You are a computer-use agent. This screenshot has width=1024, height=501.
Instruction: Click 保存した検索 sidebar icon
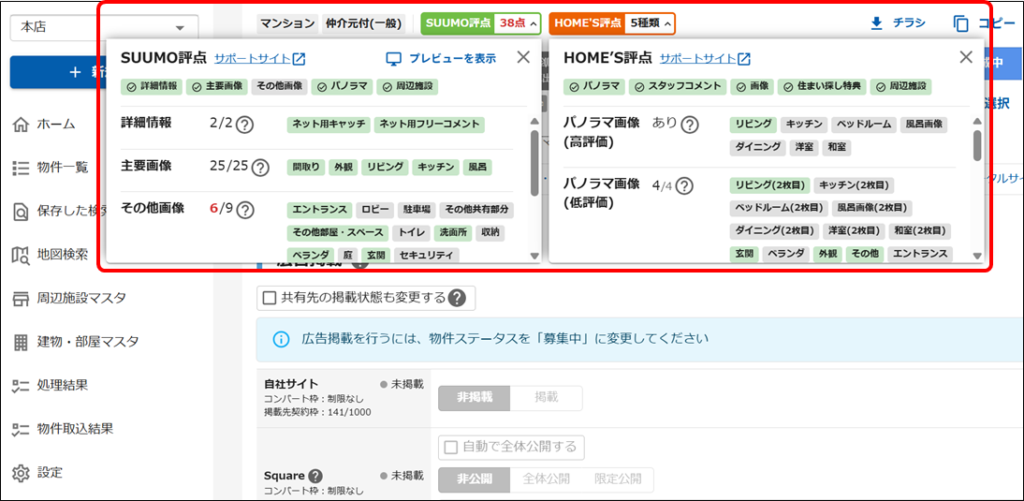[x=21, y=211]
